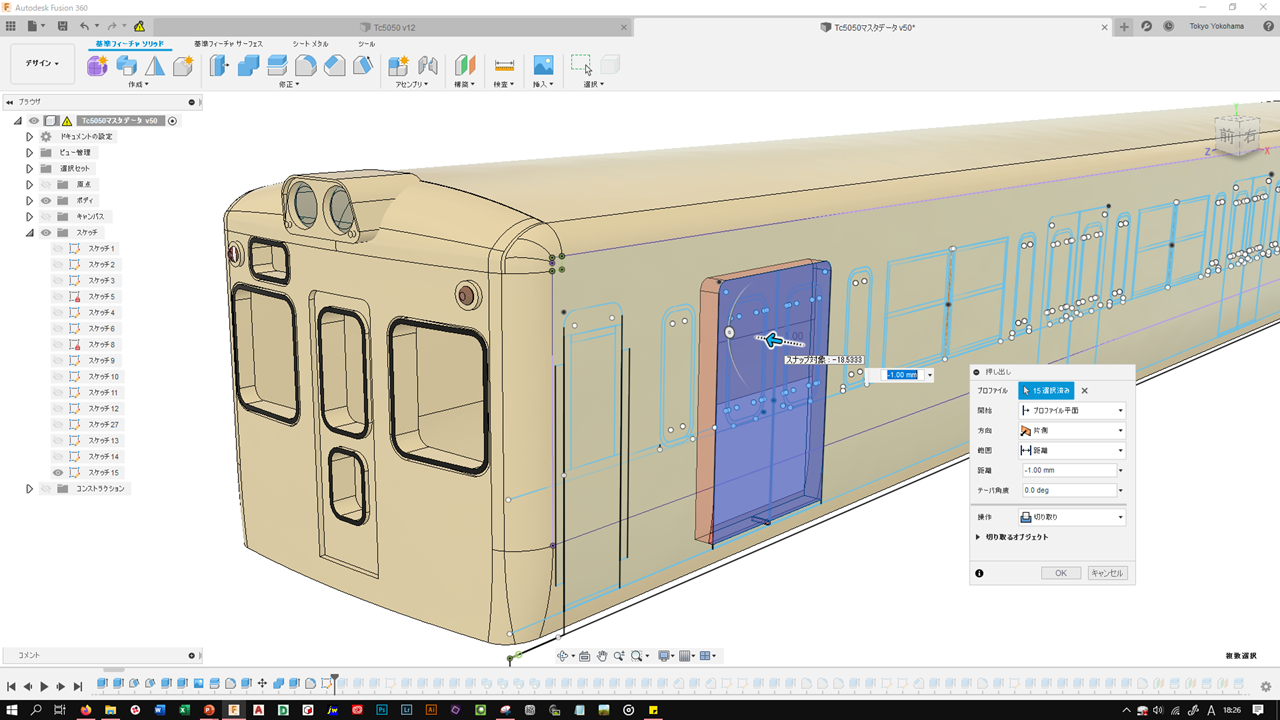Show the 原点 folder via its eye icon
Image resolution: width=1280 pixels, height=720 pixels.
(46, 184)
